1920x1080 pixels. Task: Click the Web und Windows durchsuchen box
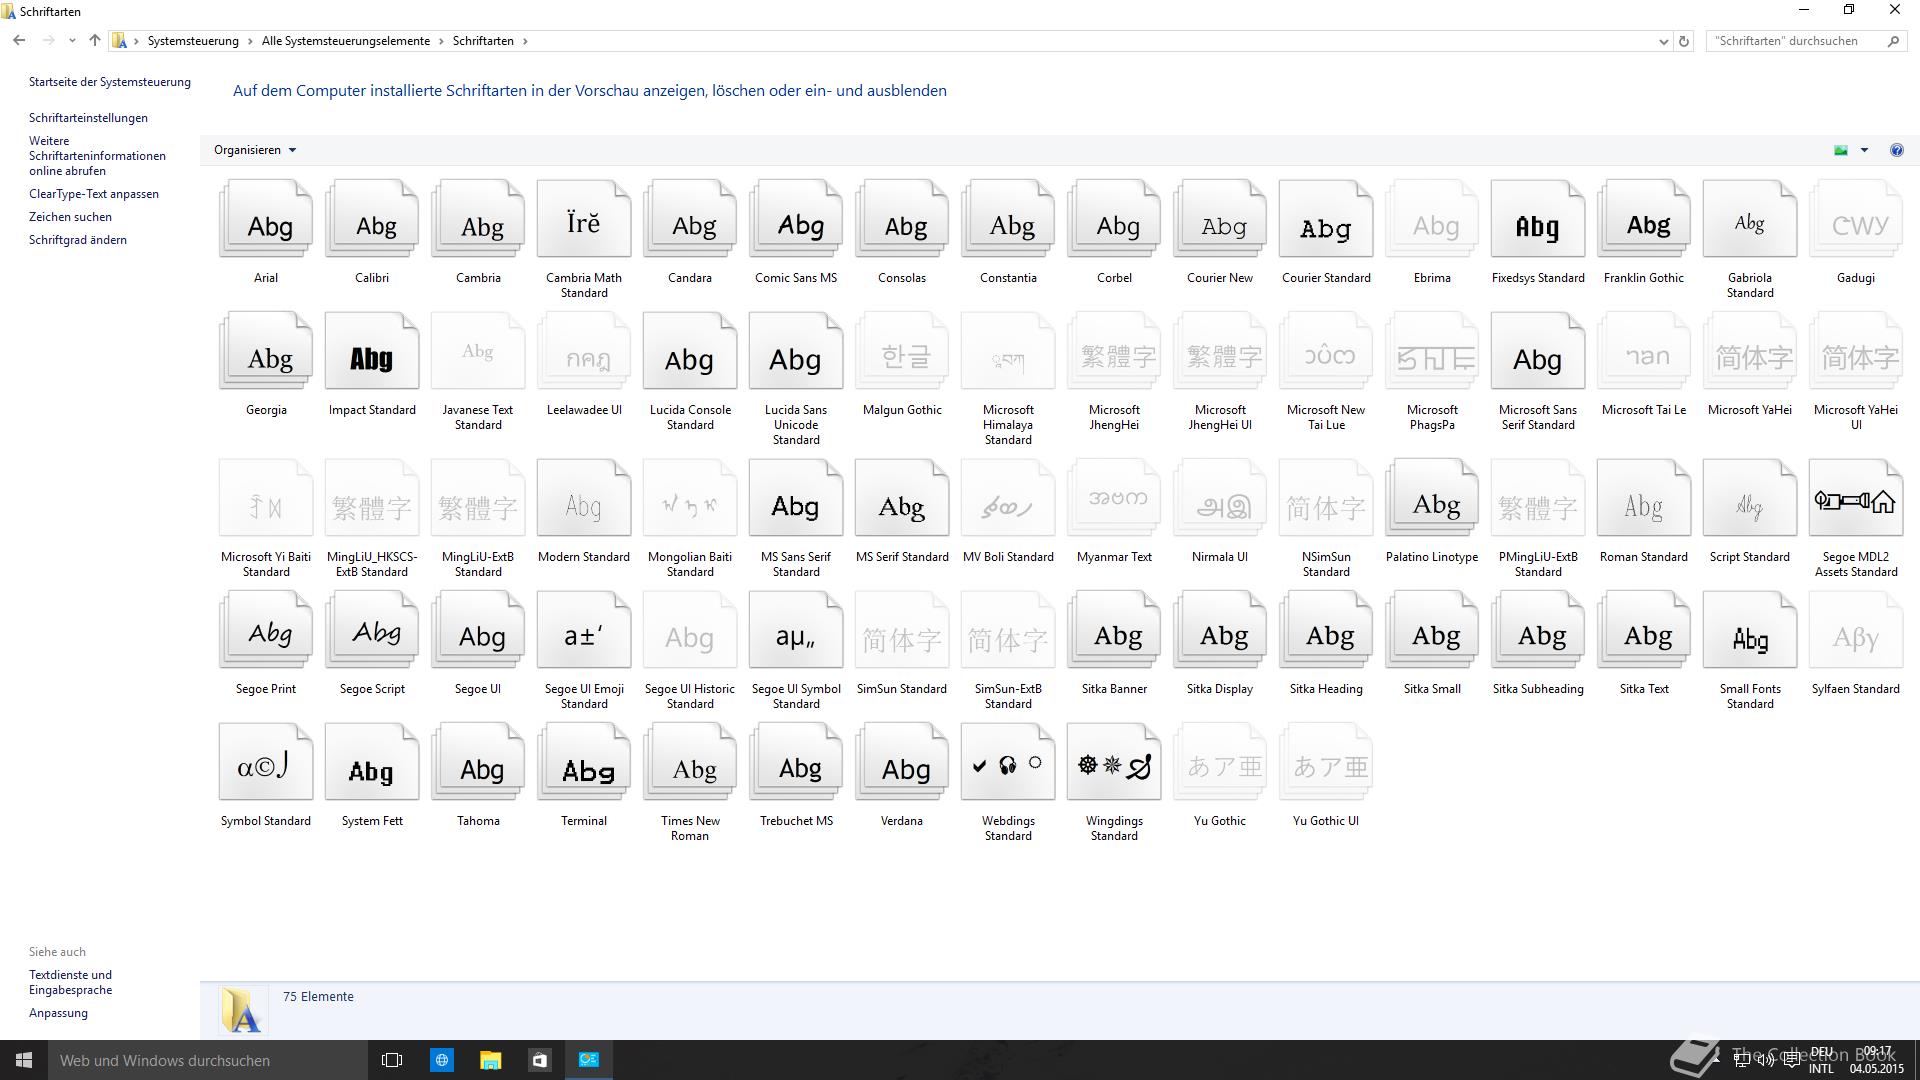pos(208,1060)
